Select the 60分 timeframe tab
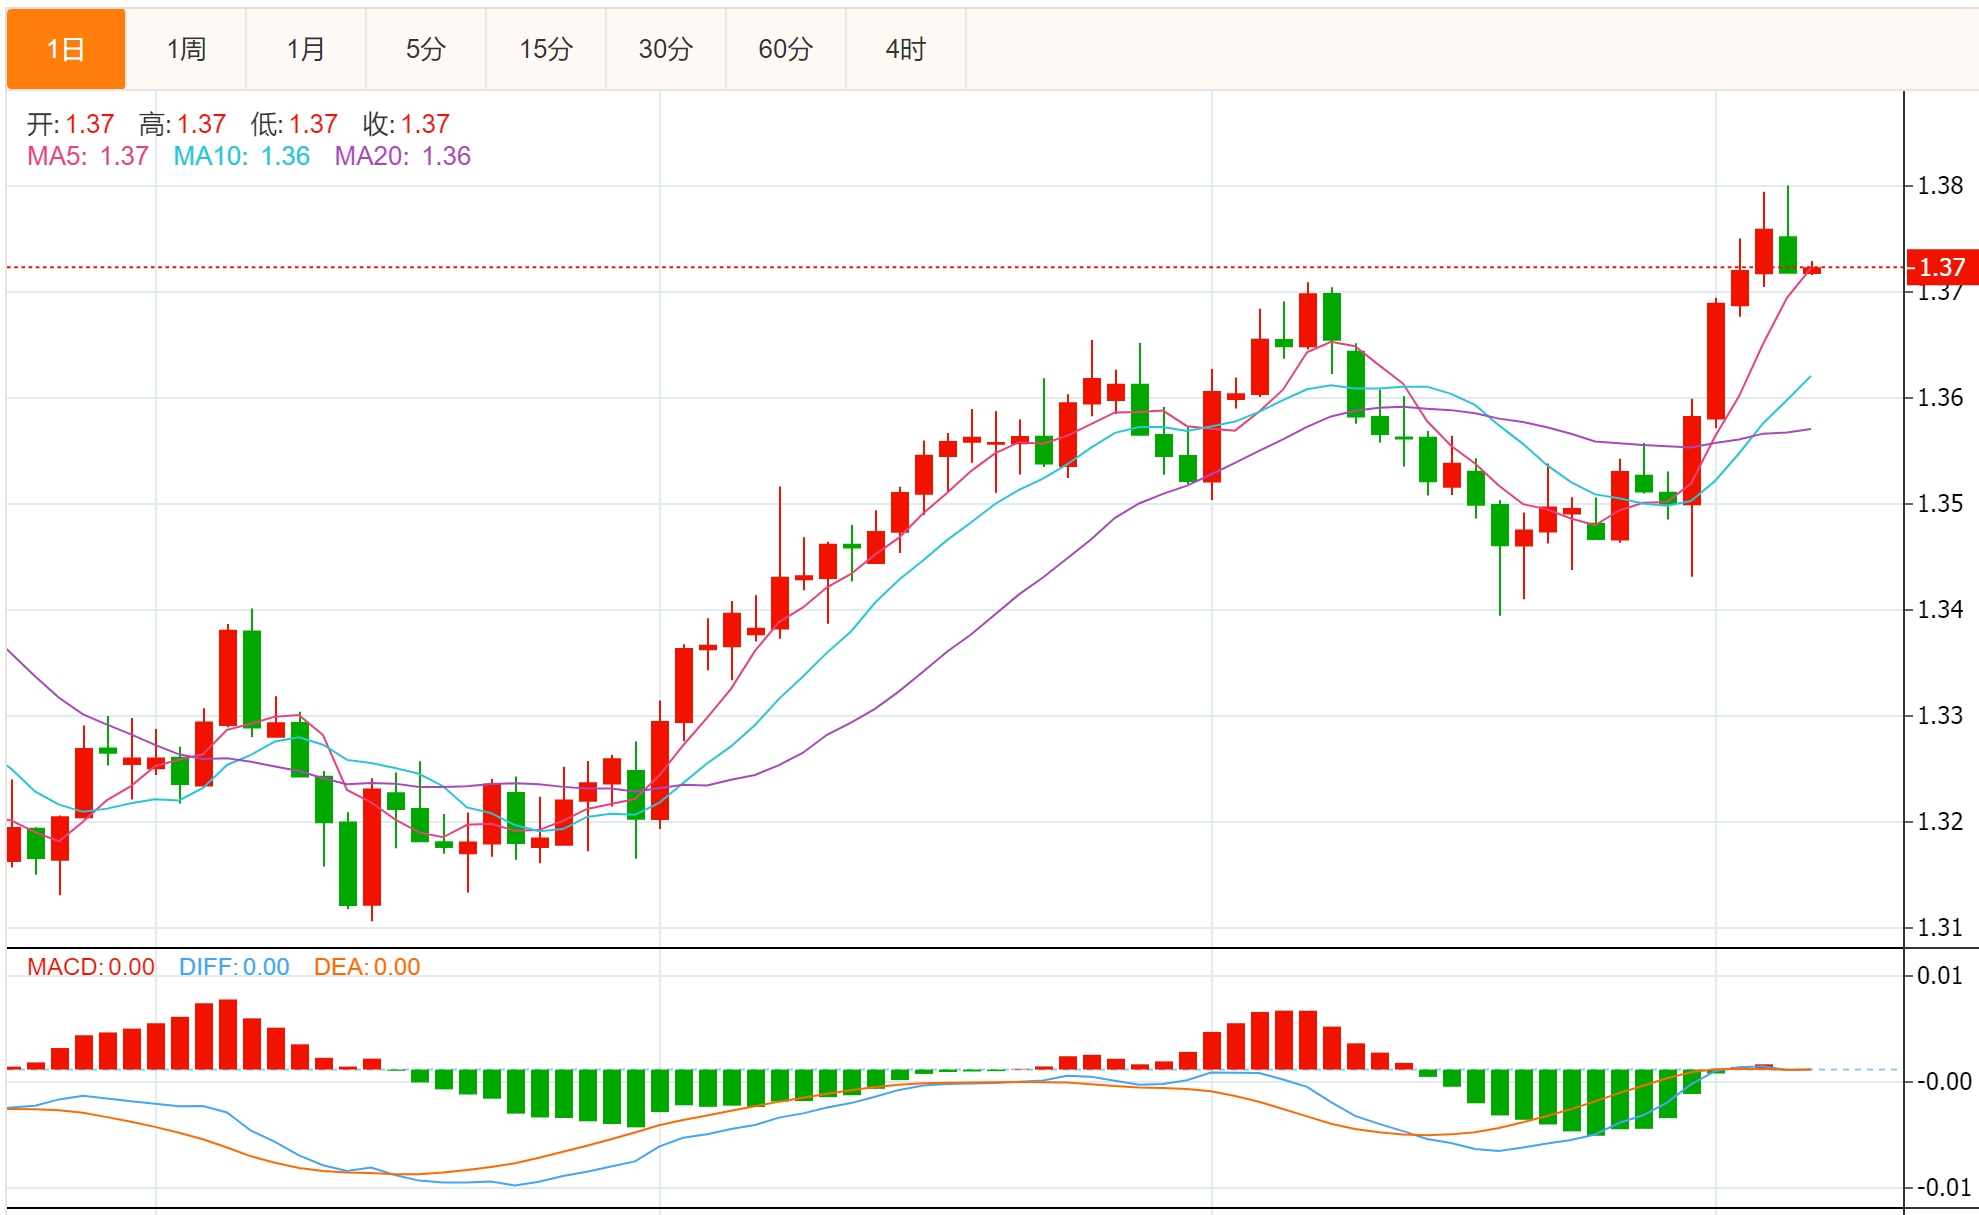 786,49
